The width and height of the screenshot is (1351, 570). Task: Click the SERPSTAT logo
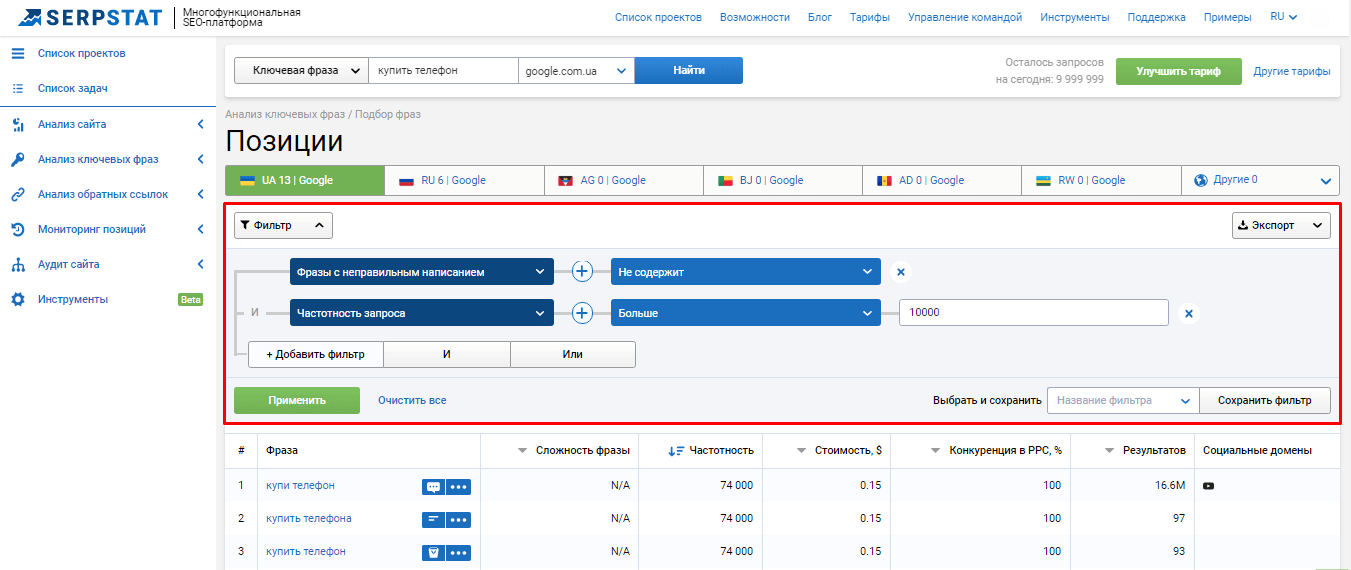click(x=92, y=17)
